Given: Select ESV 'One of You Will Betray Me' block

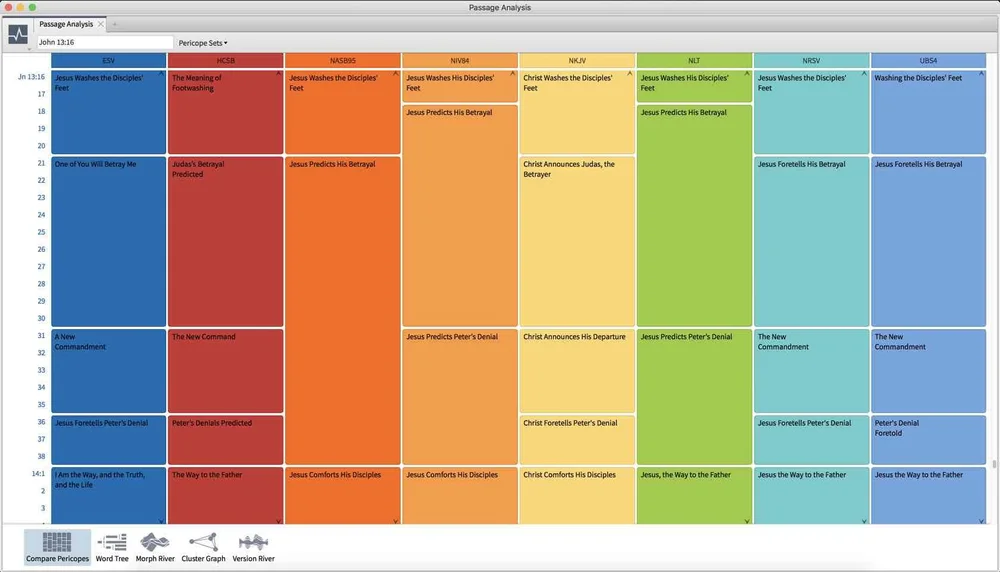Looking at the screenshot, I should click(108, 242).
